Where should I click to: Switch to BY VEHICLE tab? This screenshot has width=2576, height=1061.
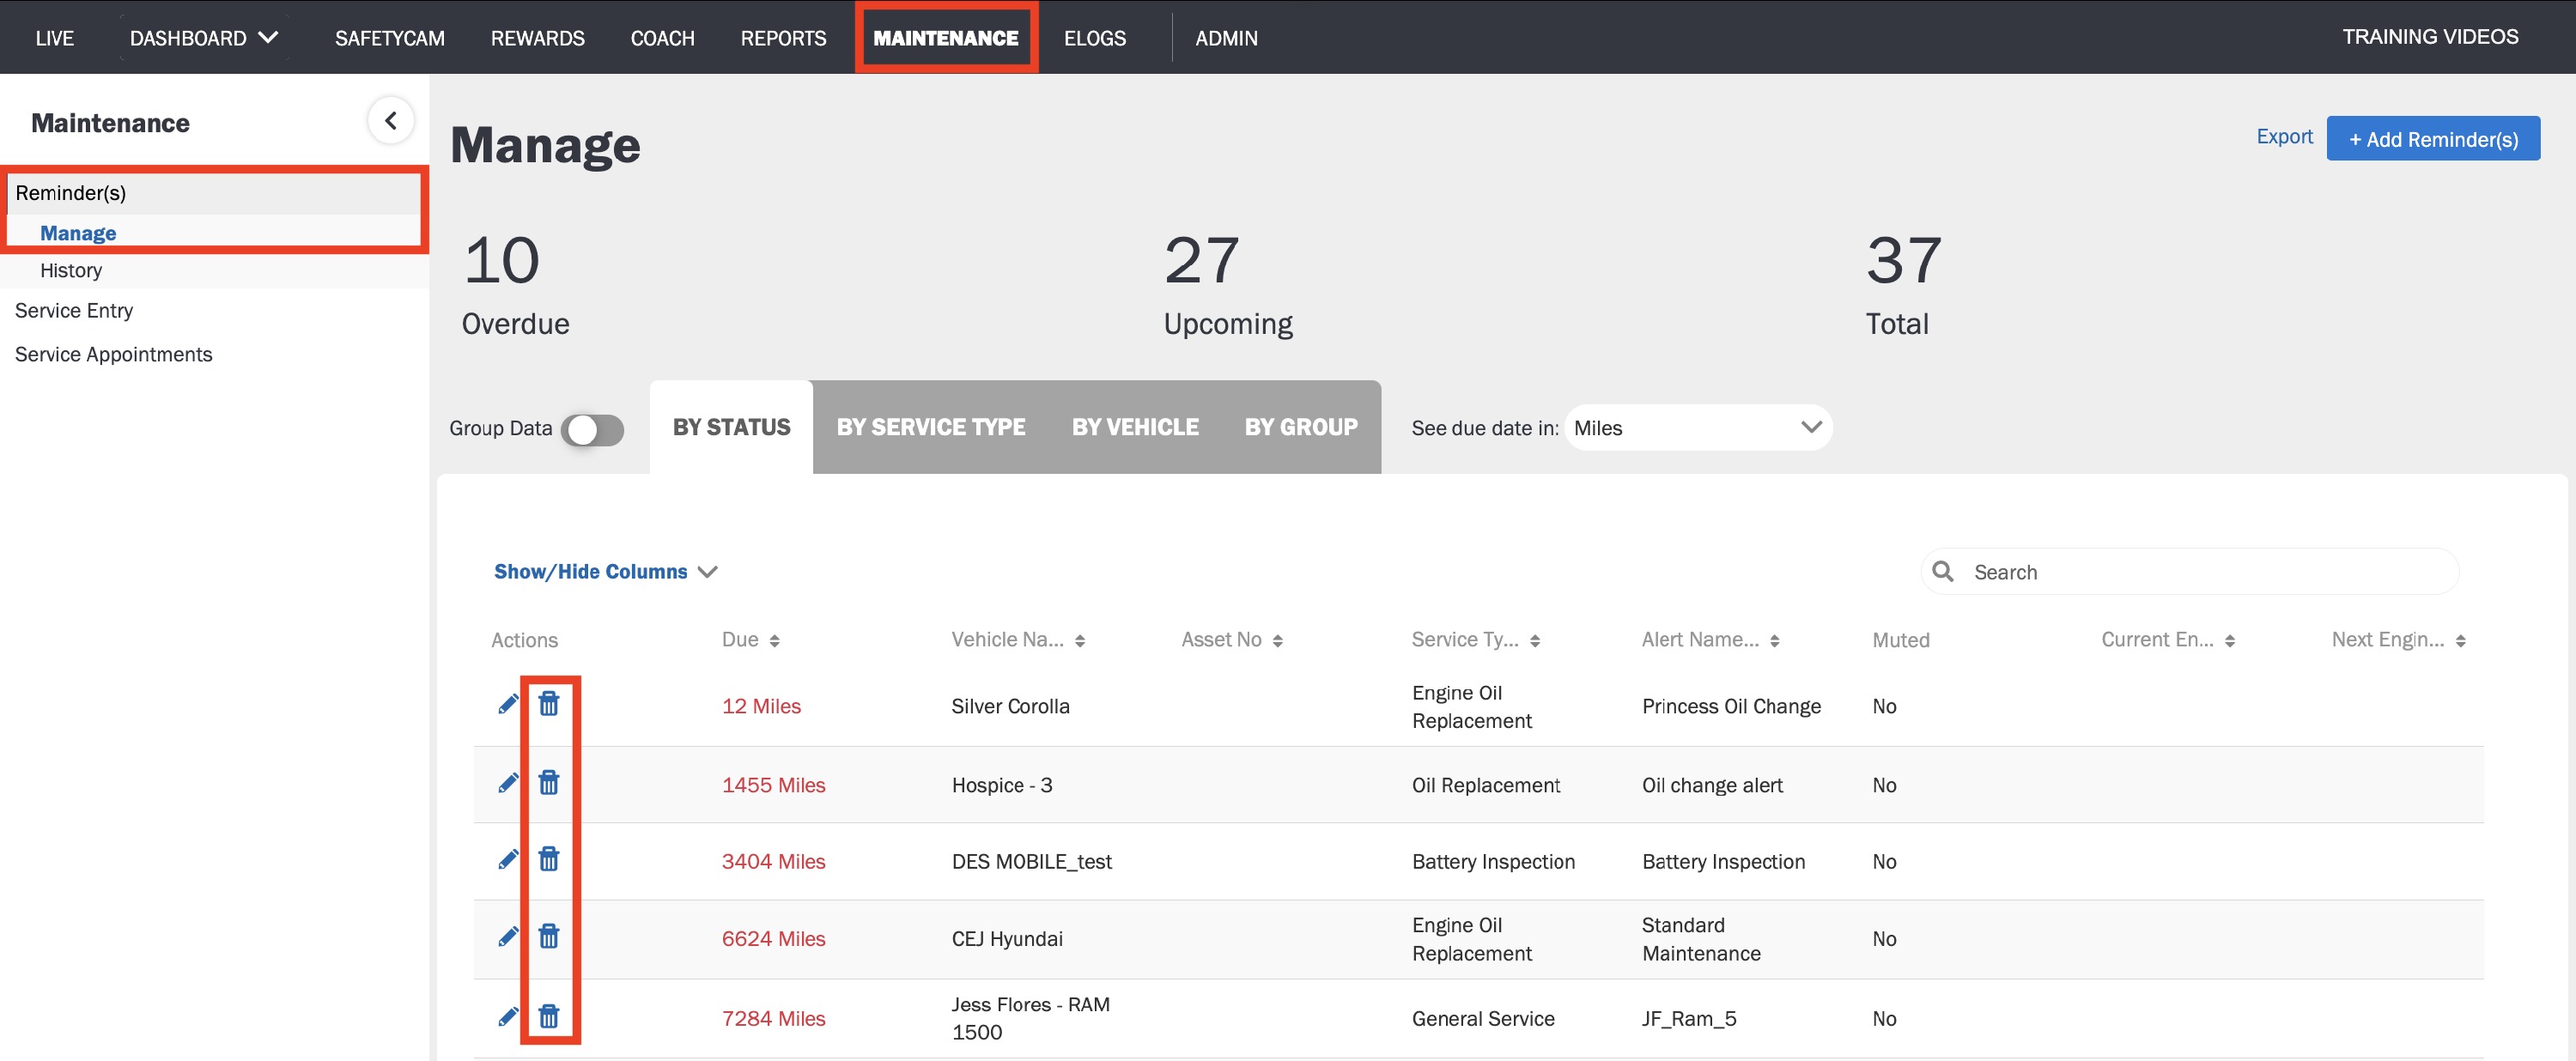(1135, 427)
